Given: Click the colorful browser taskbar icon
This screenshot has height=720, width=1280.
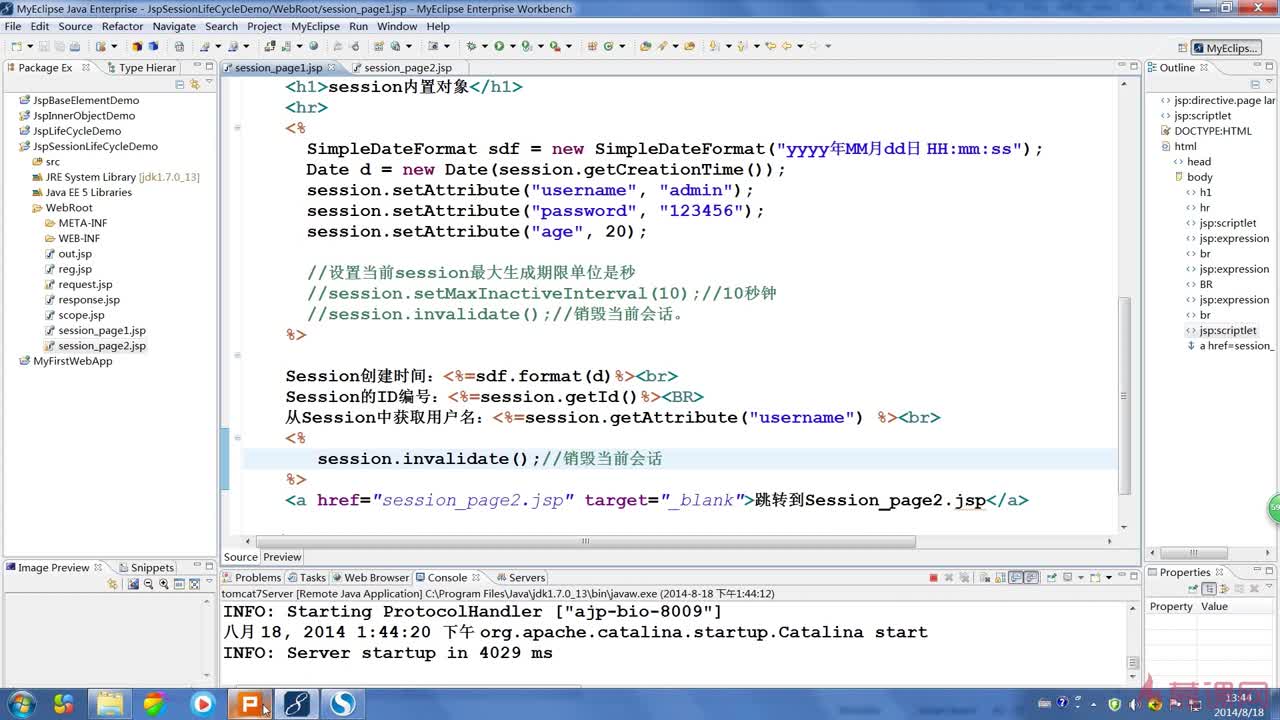Looking at the screenshot, I should coord(155,704).
